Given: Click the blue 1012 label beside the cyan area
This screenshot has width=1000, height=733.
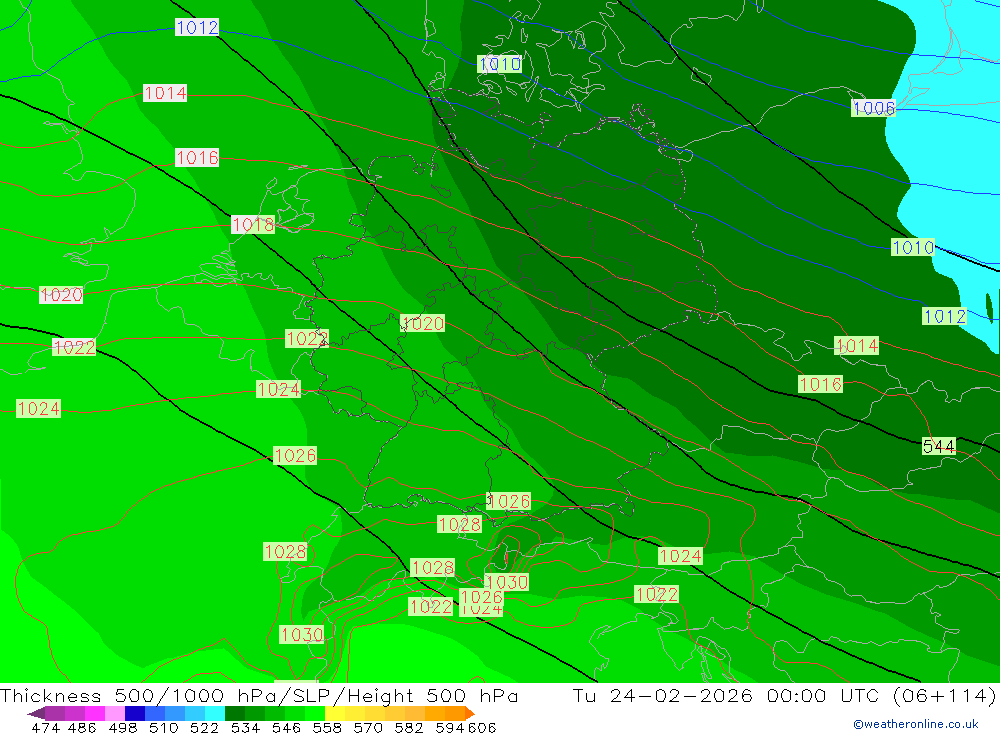Looking at the screenshot, I should click(x=945, y=316).
